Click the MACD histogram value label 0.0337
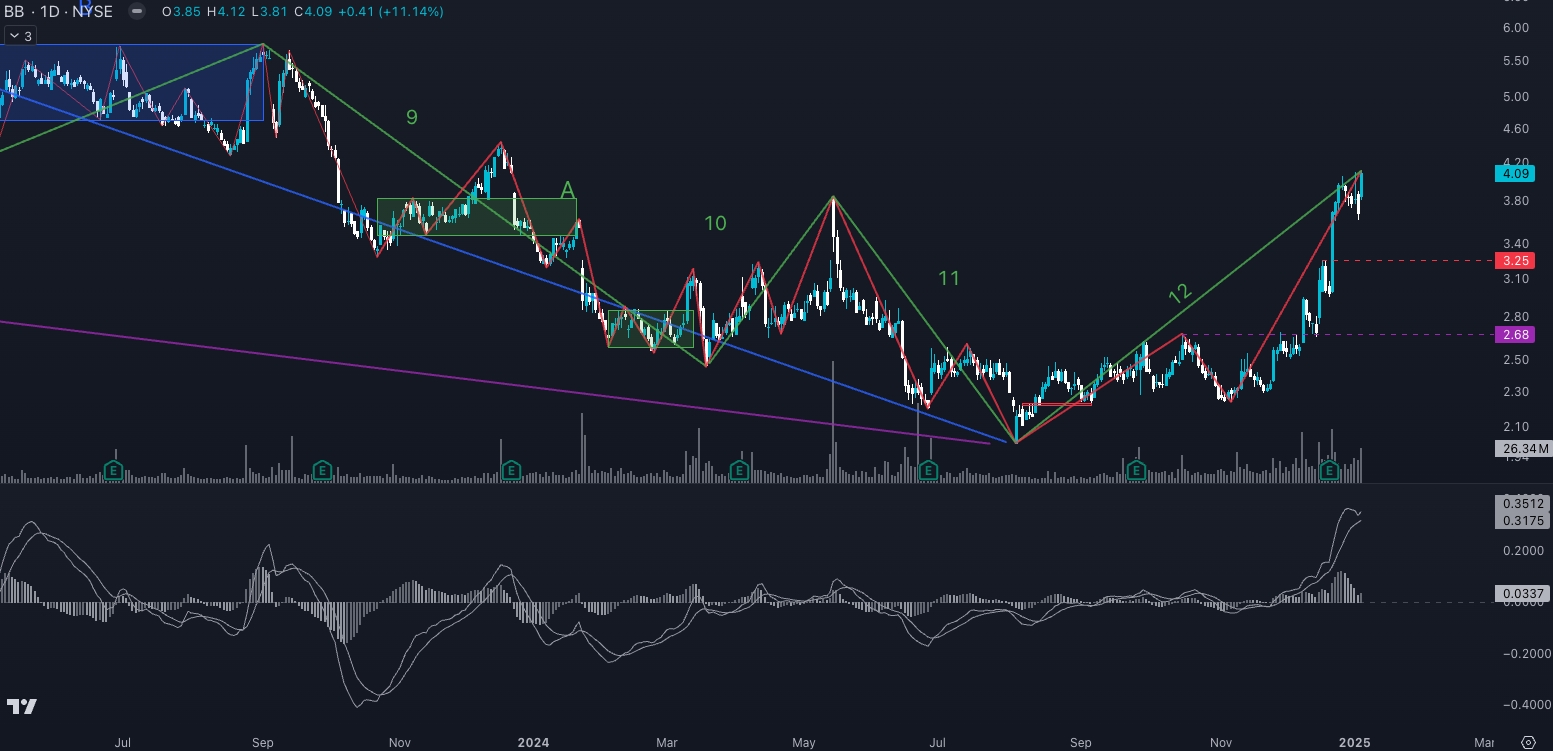1553x751 pixels. click(1521, 594)
